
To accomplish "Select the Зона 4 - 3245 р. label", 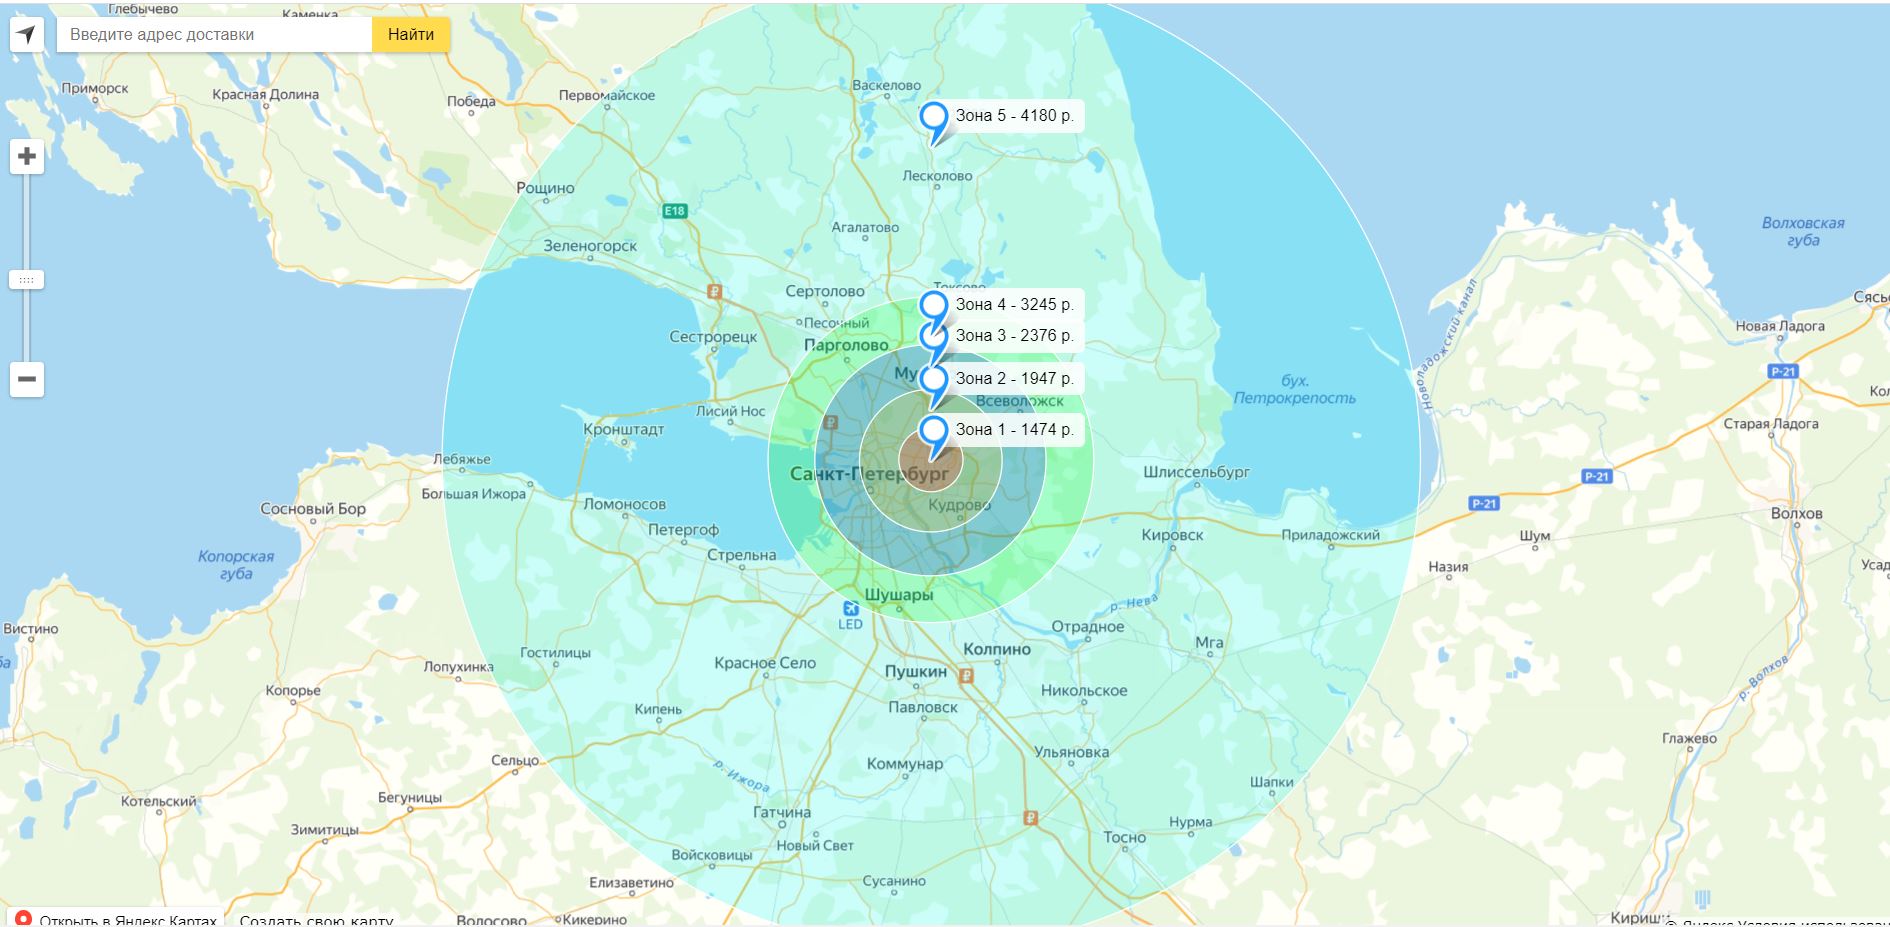I will 1014,305.
